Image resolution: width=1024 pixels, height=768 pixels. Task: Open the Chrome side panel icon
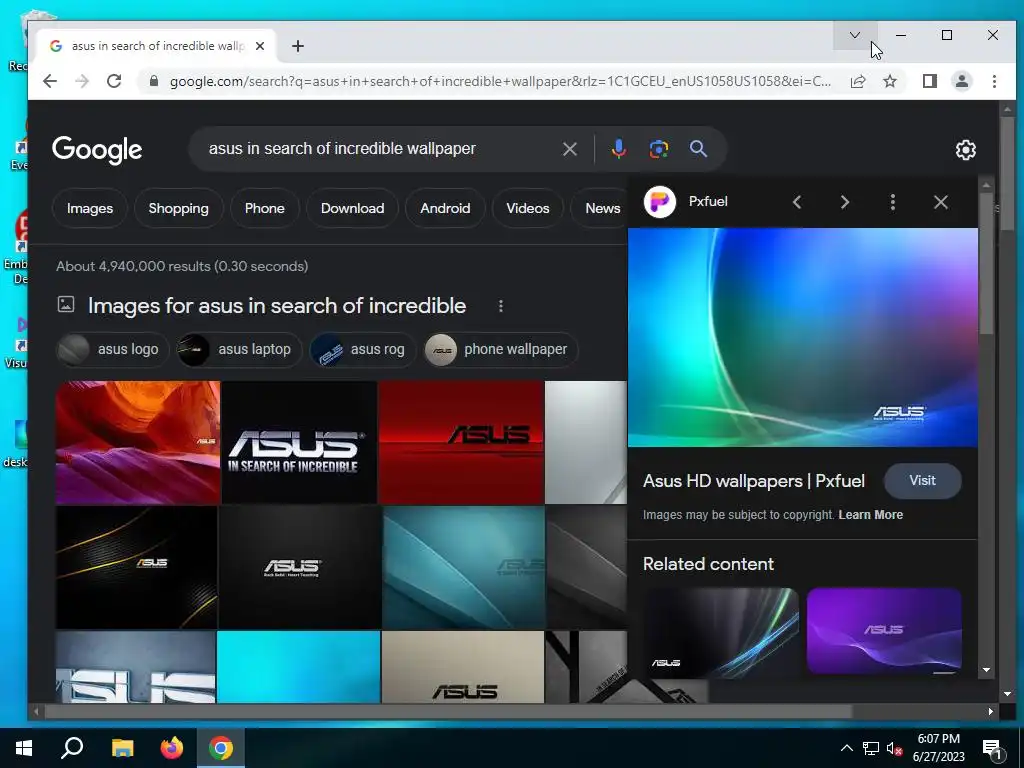(929, 81)
